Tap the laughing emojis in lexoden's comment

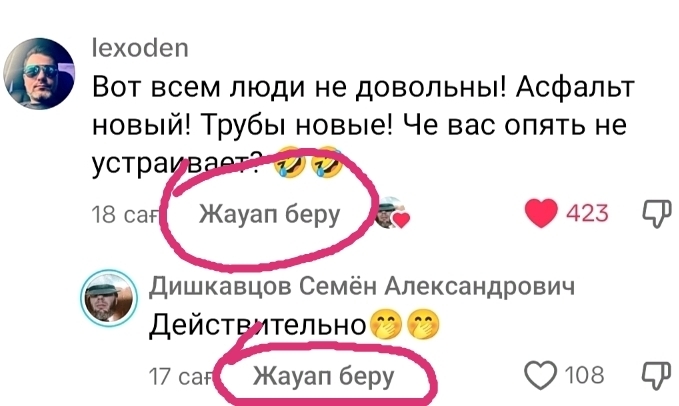pos(307,163)
